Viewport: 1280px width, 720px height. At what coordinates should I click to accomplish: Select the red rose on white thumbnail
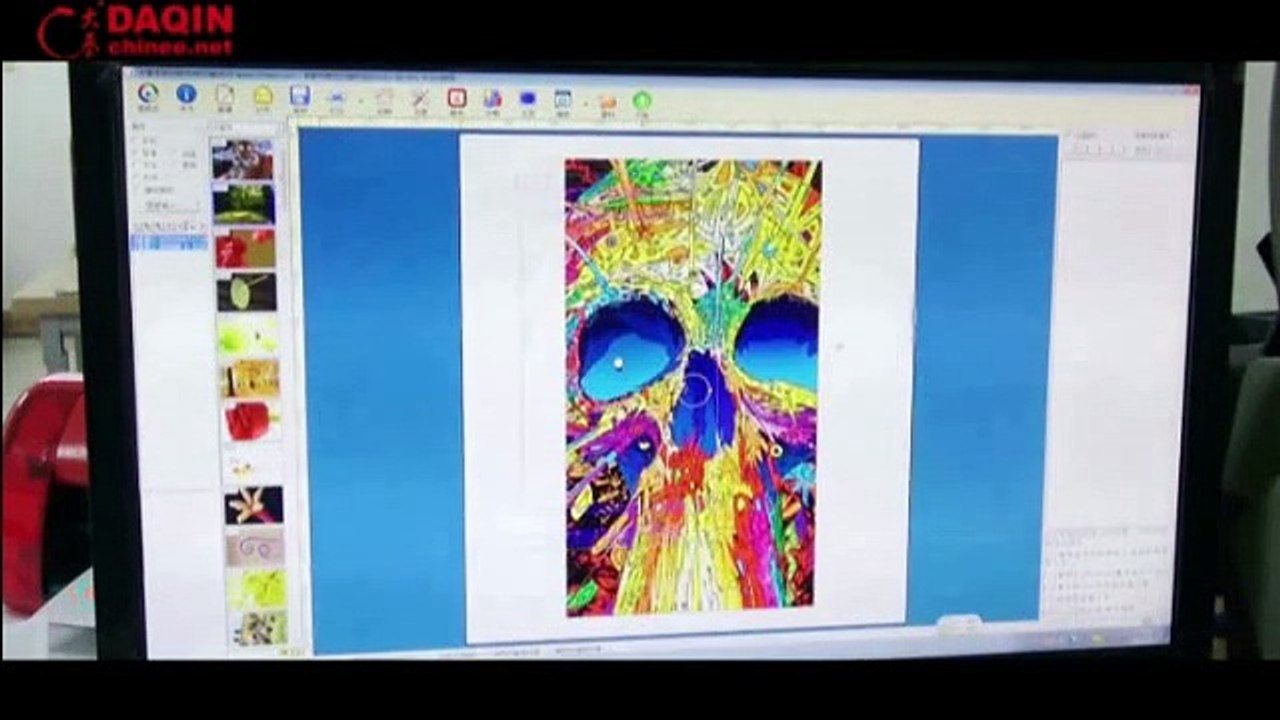tap(251, 422)
